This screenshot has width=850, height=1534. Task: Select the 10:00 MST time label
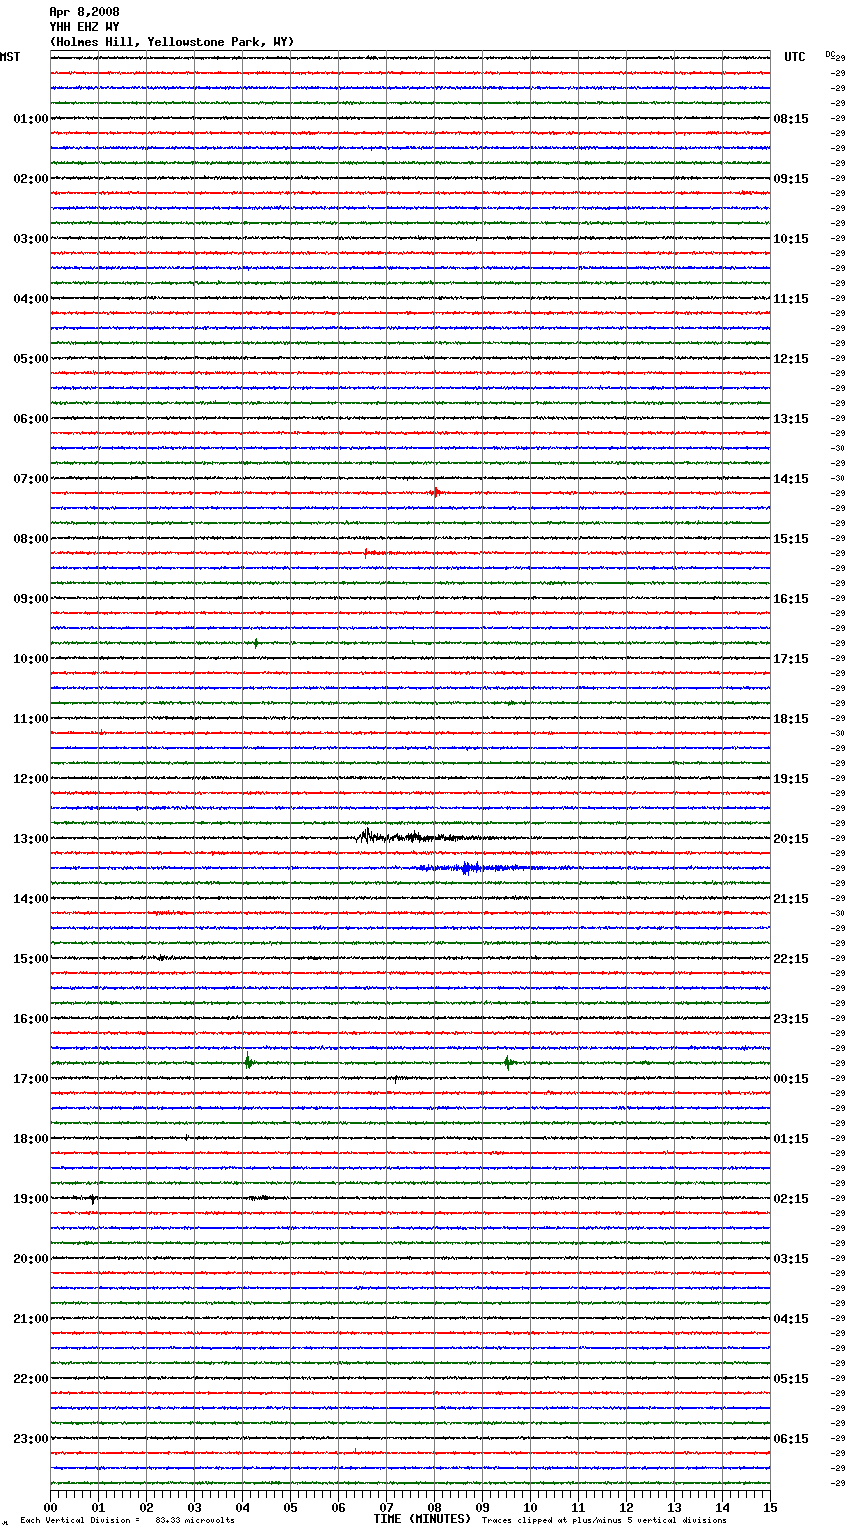pos(31,659)
